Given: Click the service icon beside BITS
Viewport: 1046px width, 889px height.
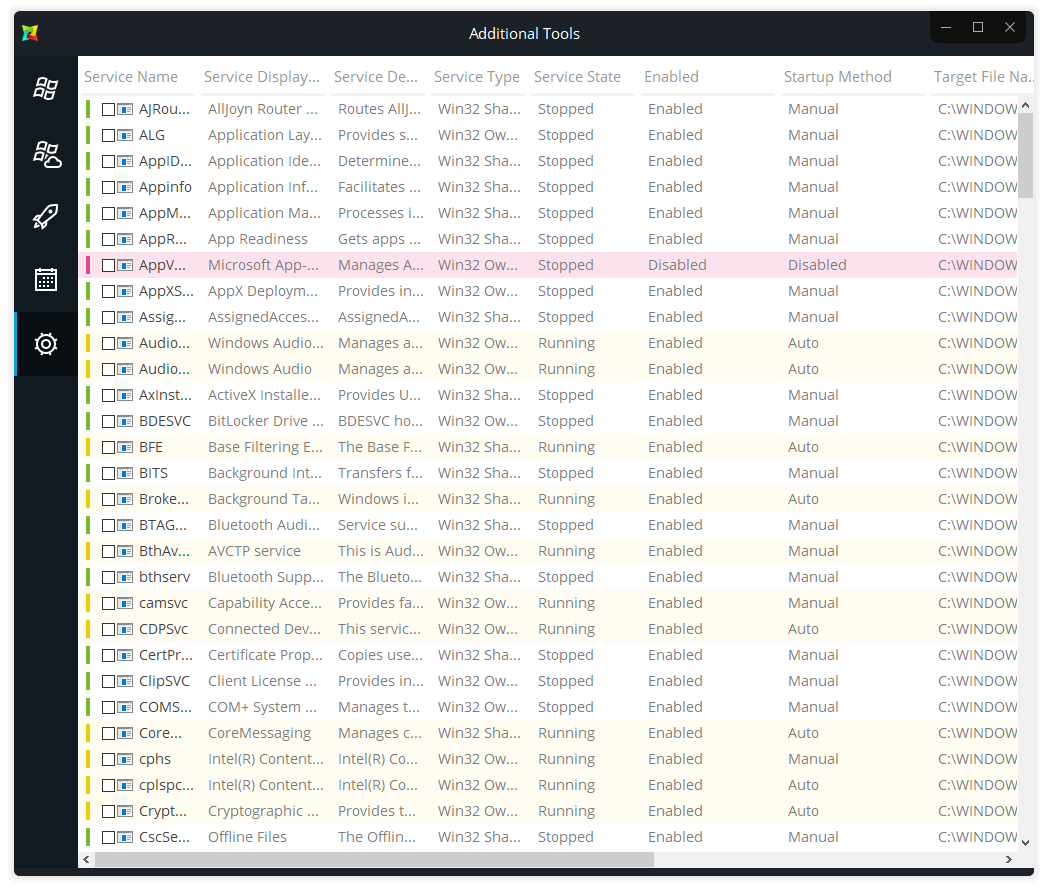Looking at the screenshot, I should coord(125,474).
